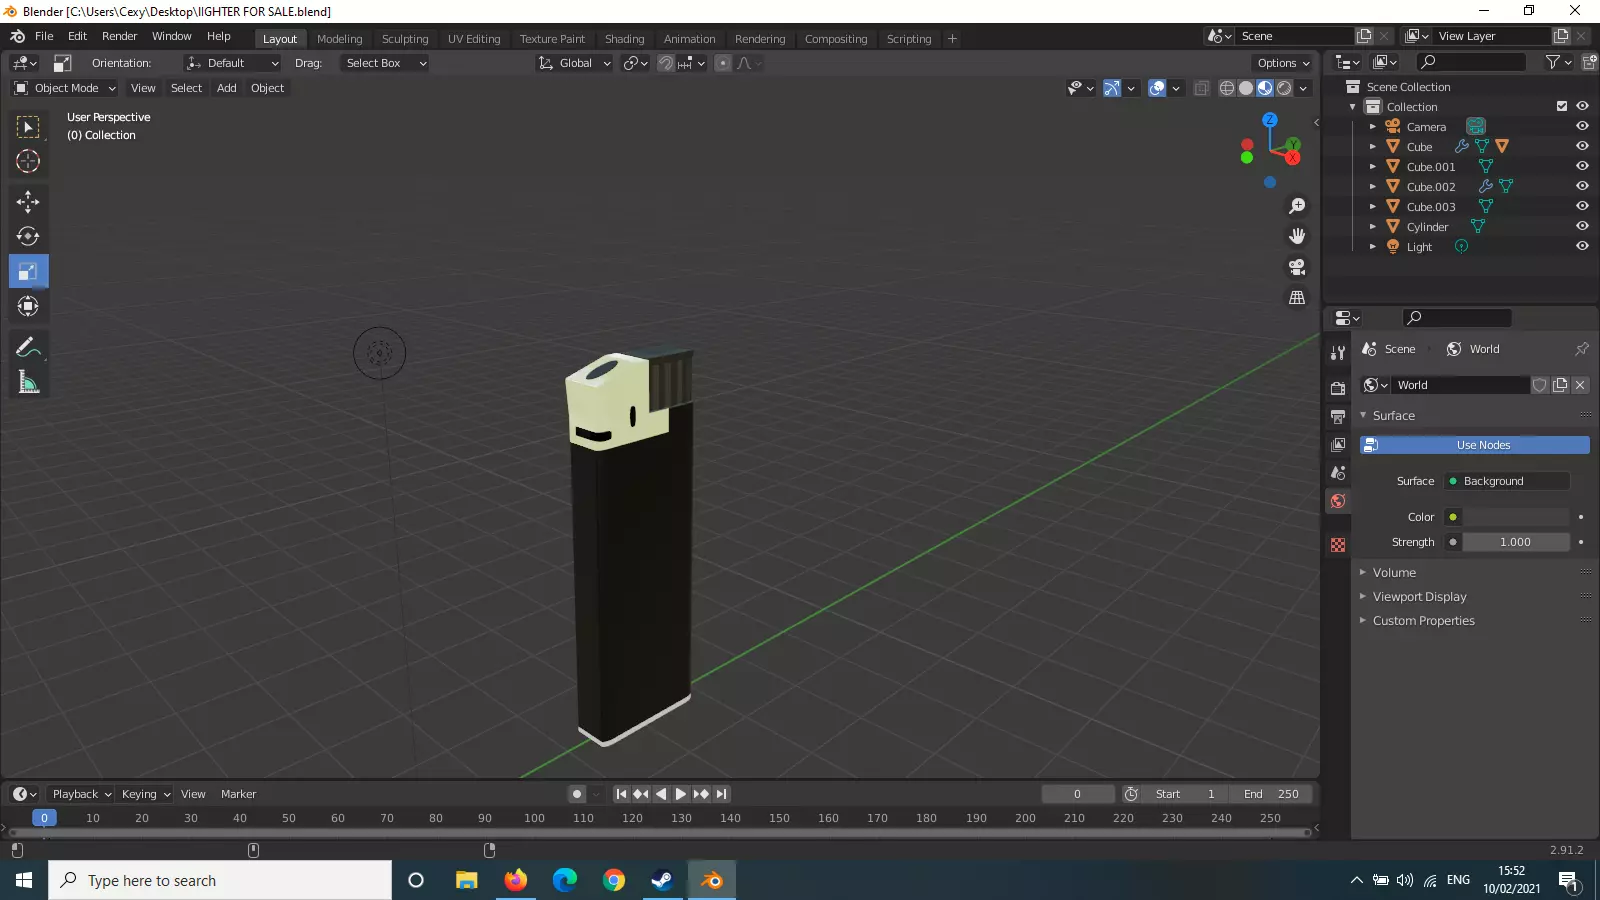Screen dimensions: 1600x900
Task: Hide the Light object in outliner
Action: point(1582,247)
